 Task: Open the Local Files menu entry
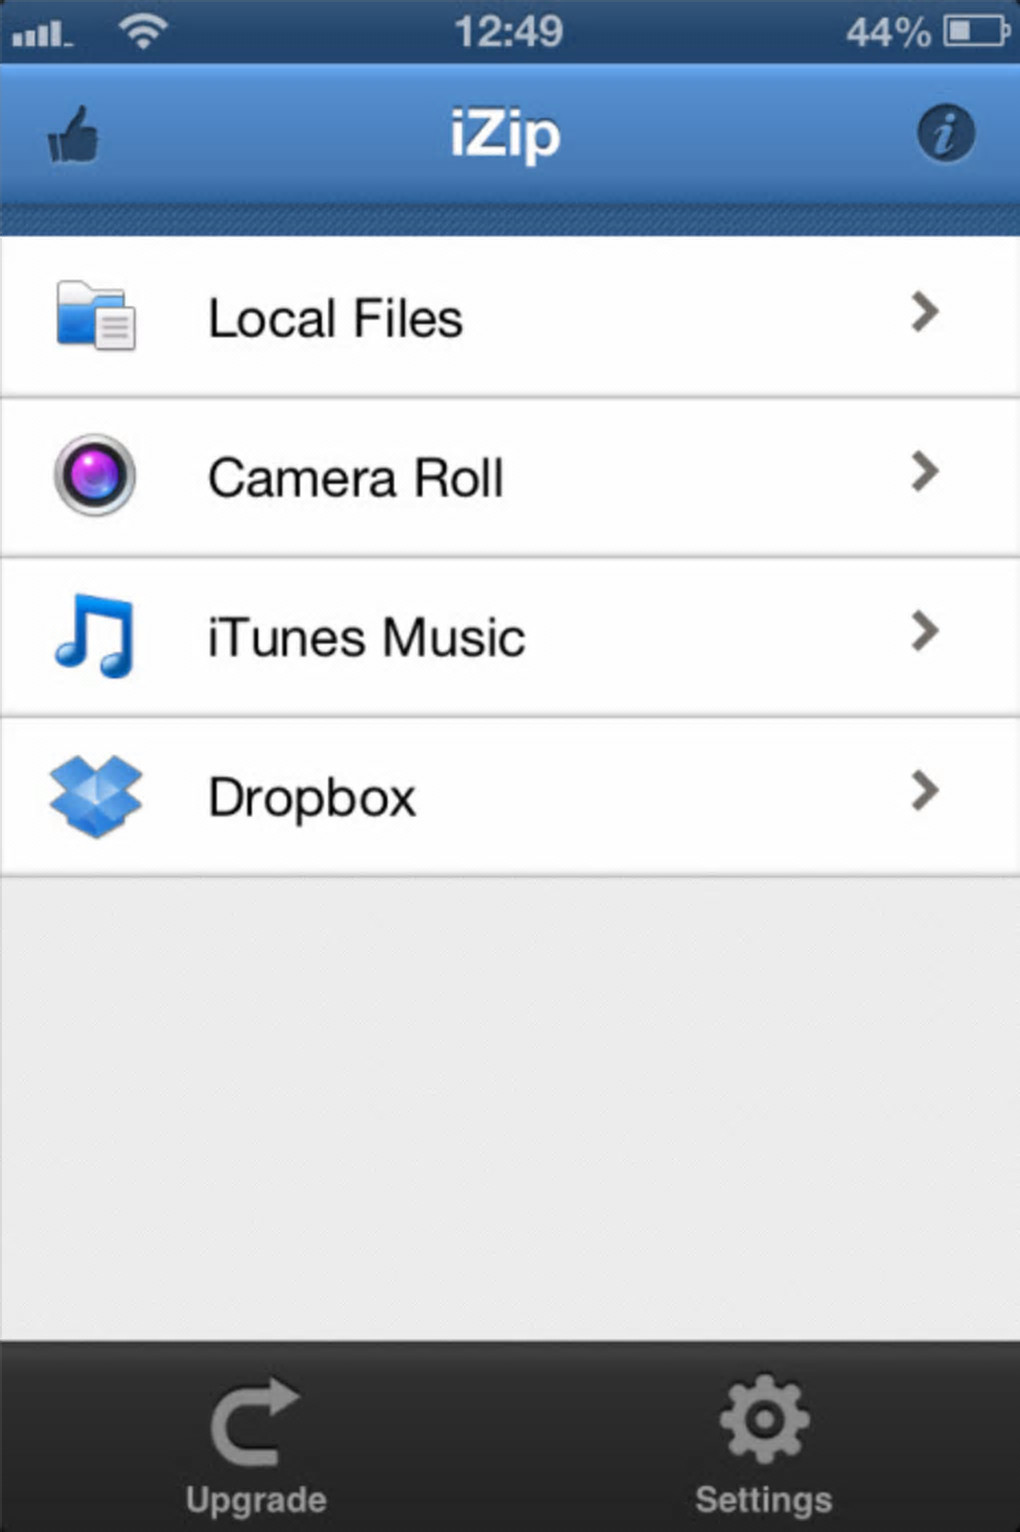(x=335, y=319)
